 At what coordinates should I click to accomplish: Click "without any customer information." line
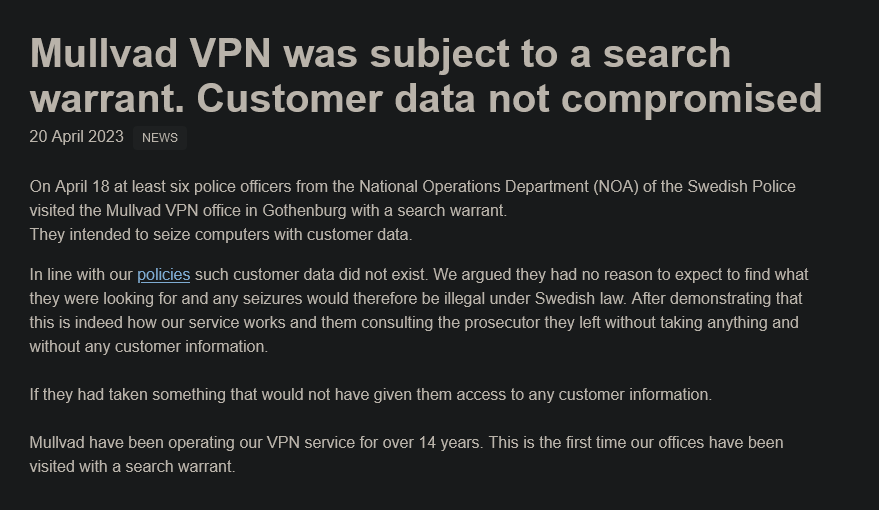[148, 347]
